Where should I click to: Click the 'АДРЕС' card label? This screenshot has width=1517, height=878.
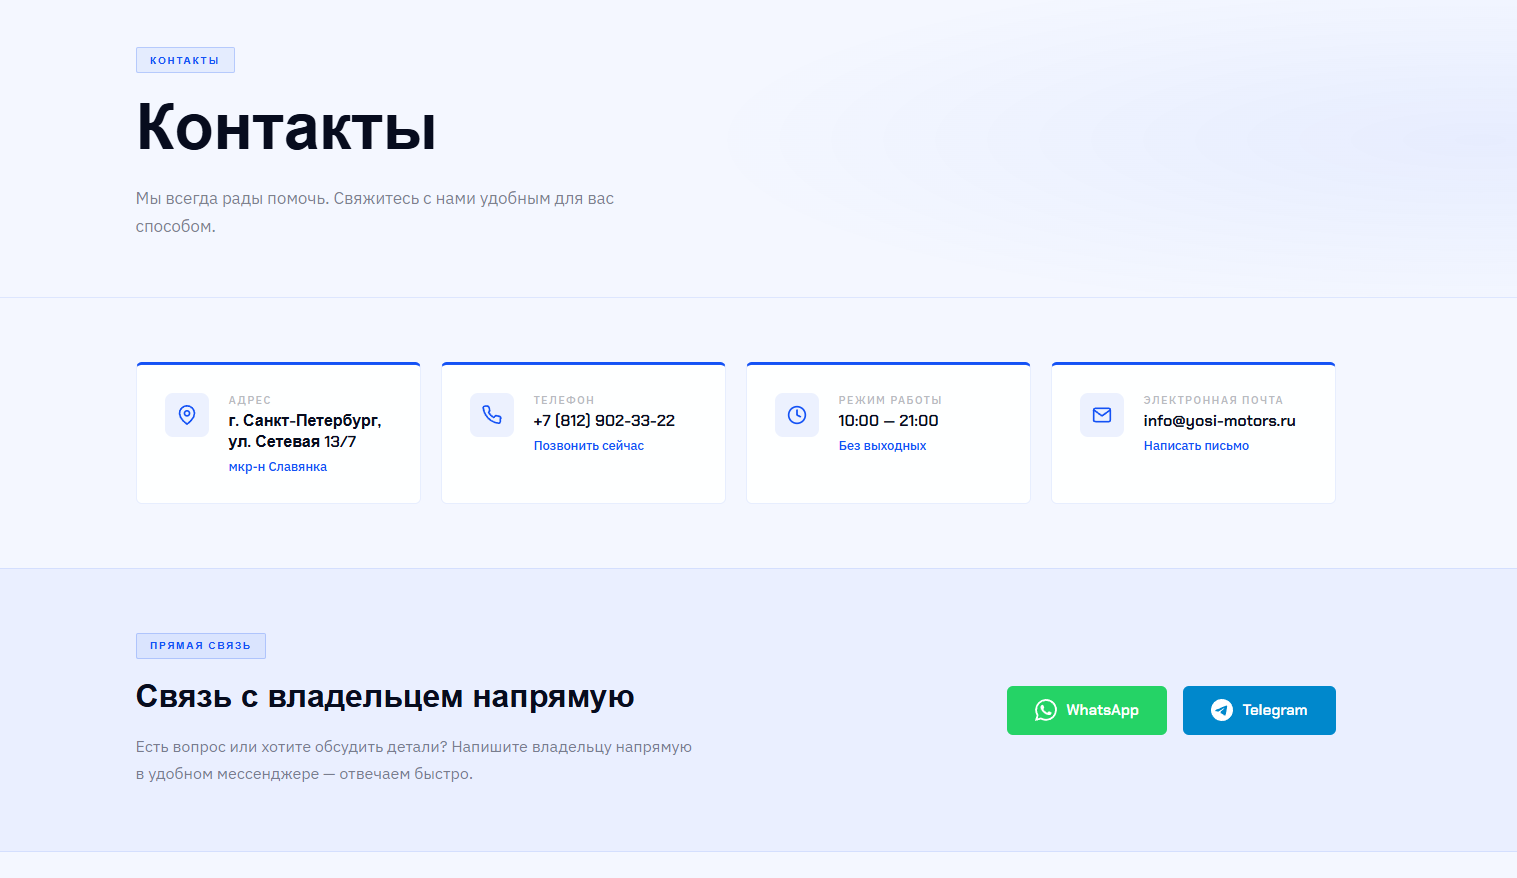pyautogui.click(x=250, y=400)
